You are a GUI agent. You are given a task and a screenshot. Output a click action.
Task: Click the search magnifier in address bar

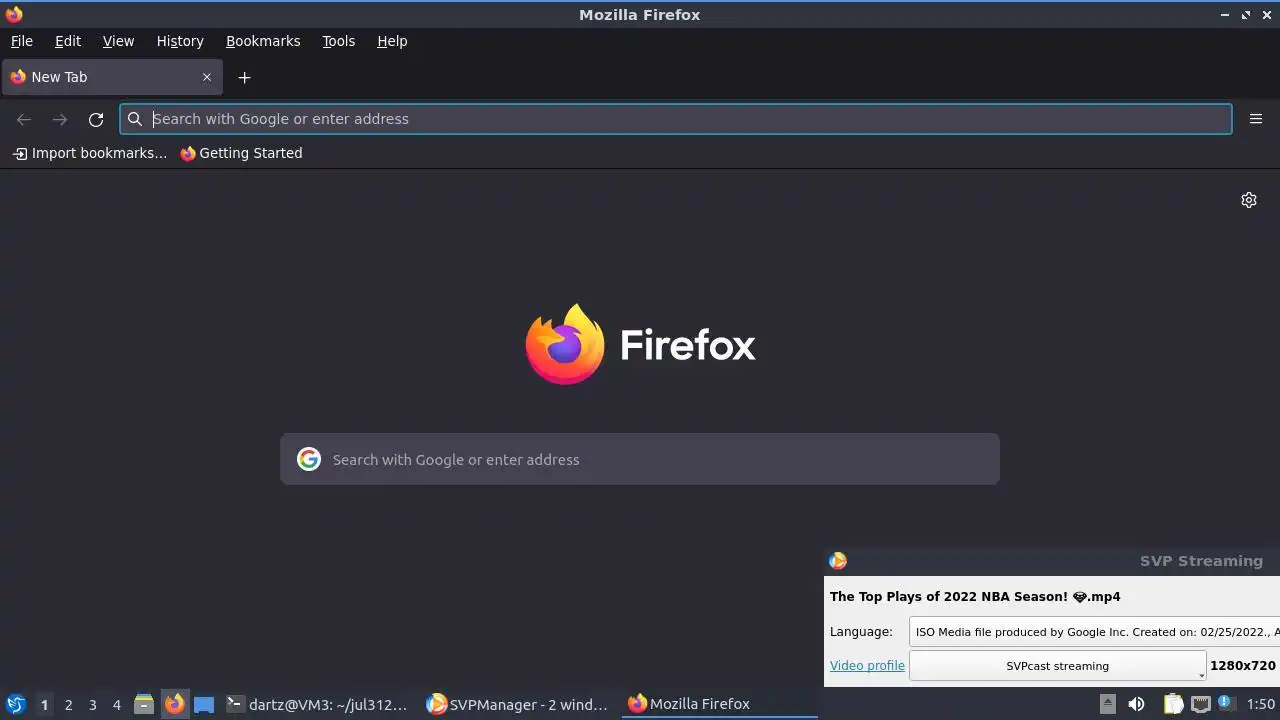(x=135, y=119)
